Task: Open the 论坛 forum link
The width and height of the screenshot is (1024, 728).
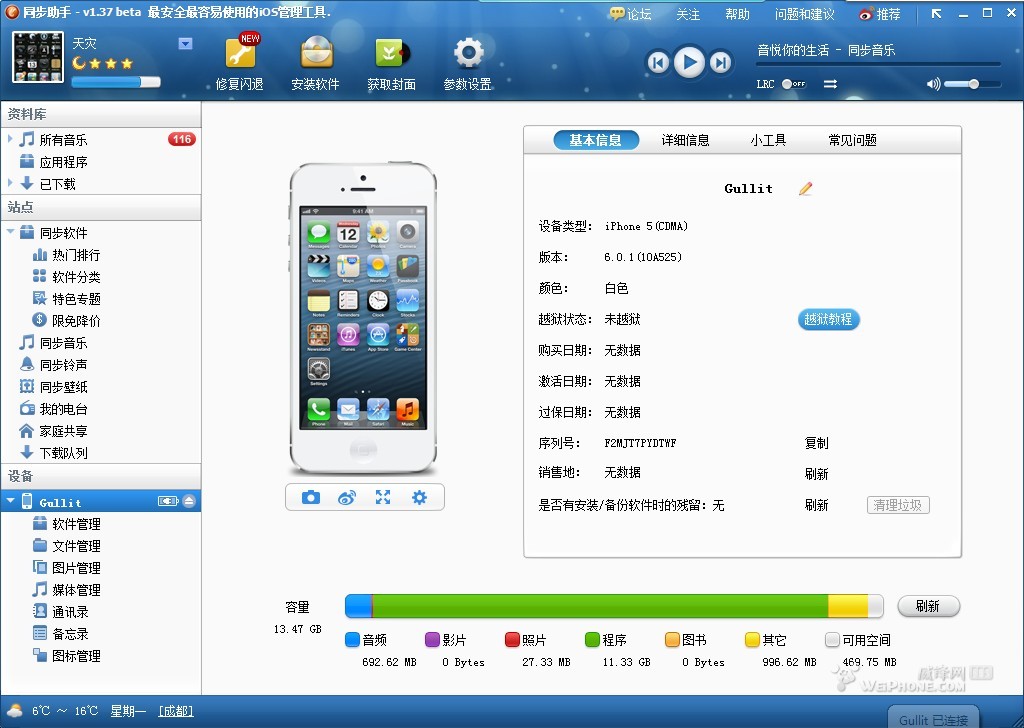Action: click(630, 14)
